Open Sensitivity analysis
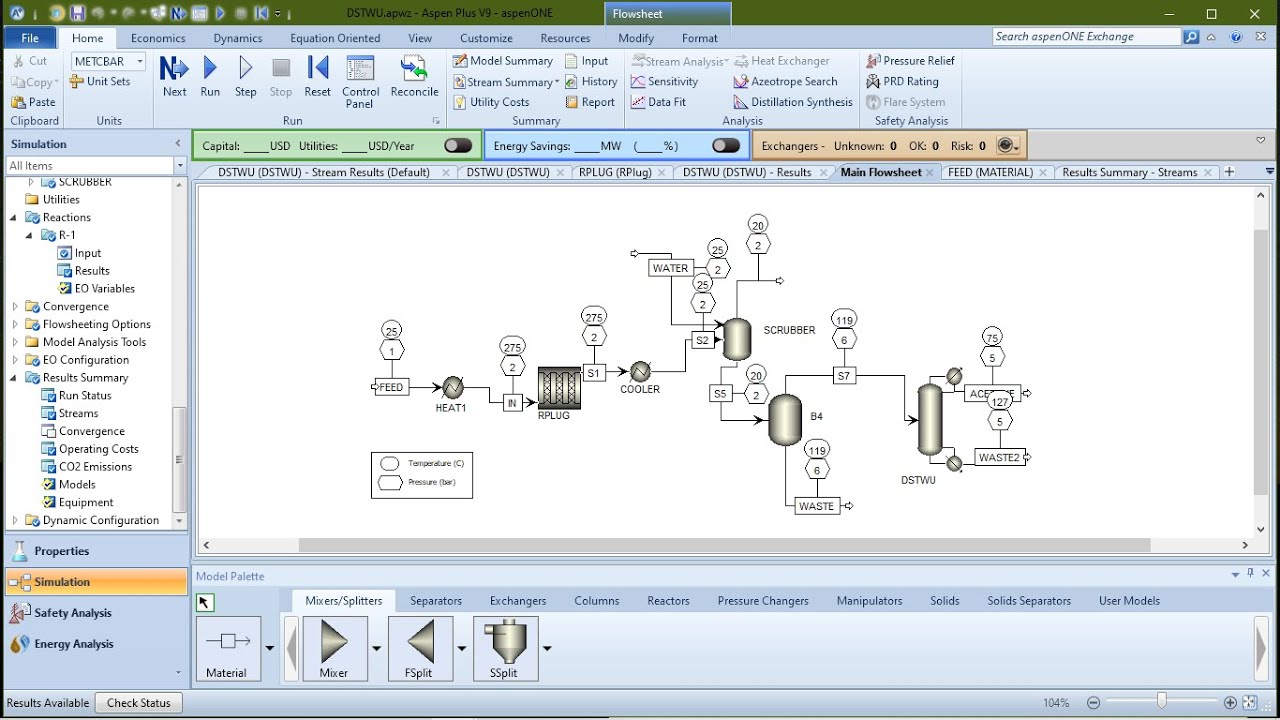Image resolution: width=1280 pixels, height=720 pixels. (x=665, y=82)
